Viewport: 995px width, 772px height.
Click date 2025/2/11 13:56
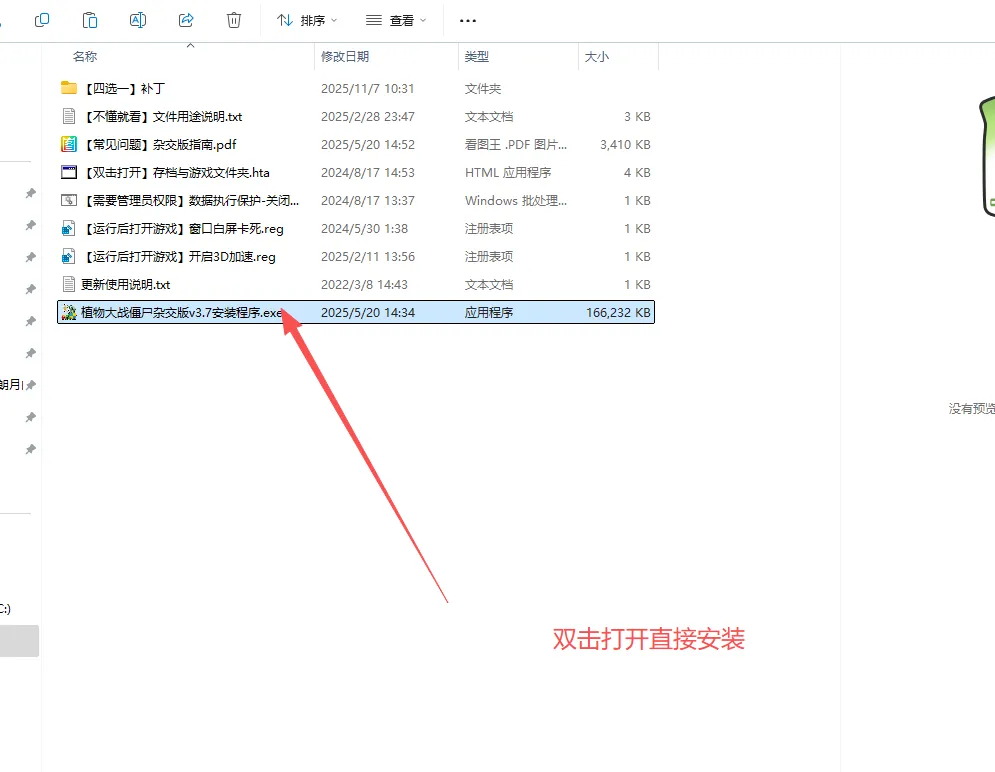click(x=368, y=256)
